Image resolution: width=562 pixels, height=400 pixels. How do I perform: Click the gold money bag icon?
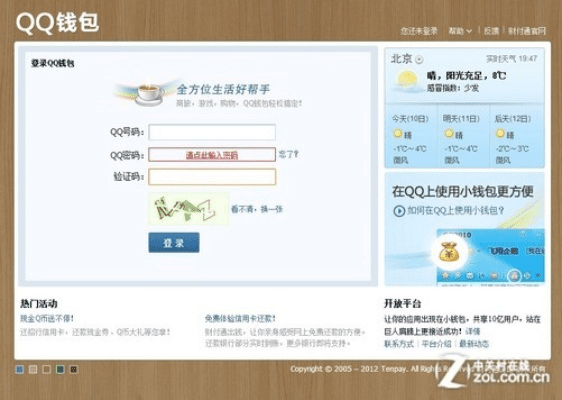point(449,252)
